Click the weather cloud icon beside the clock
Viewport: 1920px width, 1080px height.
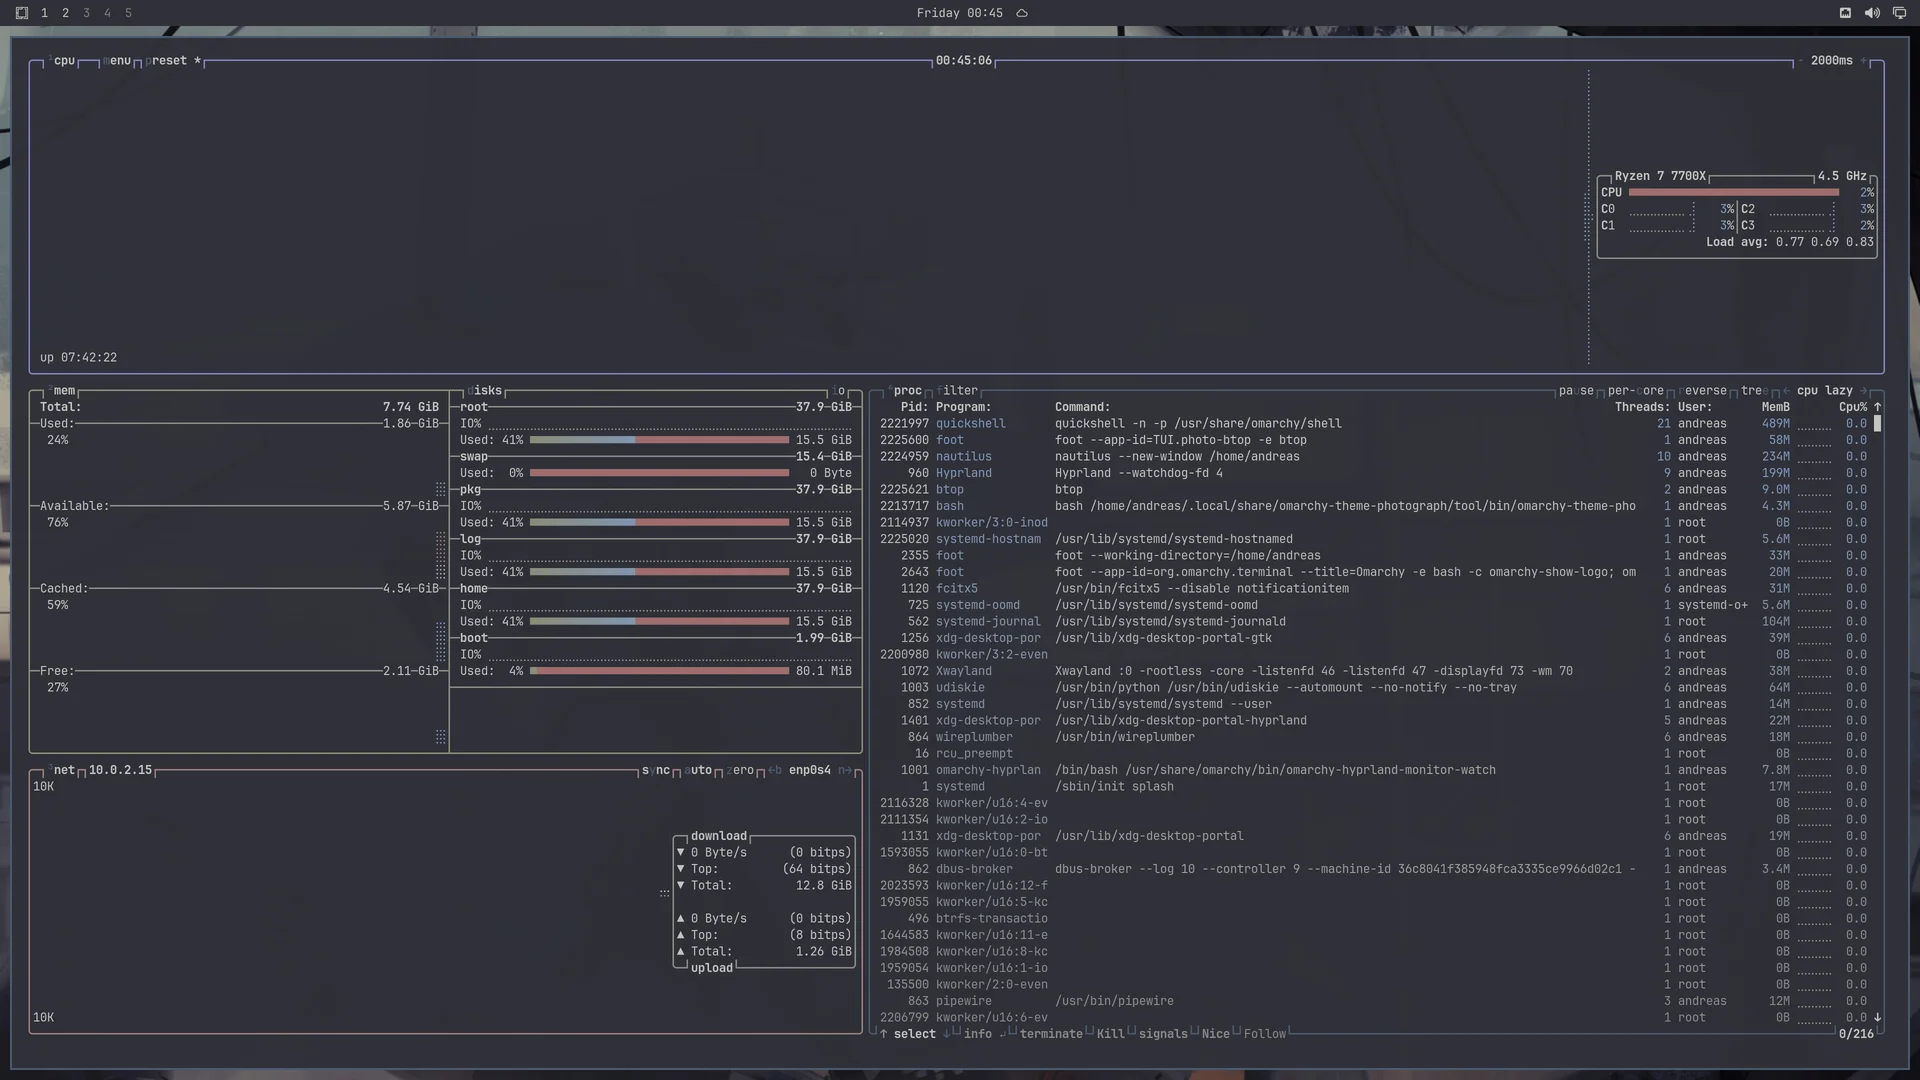point(1022,13)
